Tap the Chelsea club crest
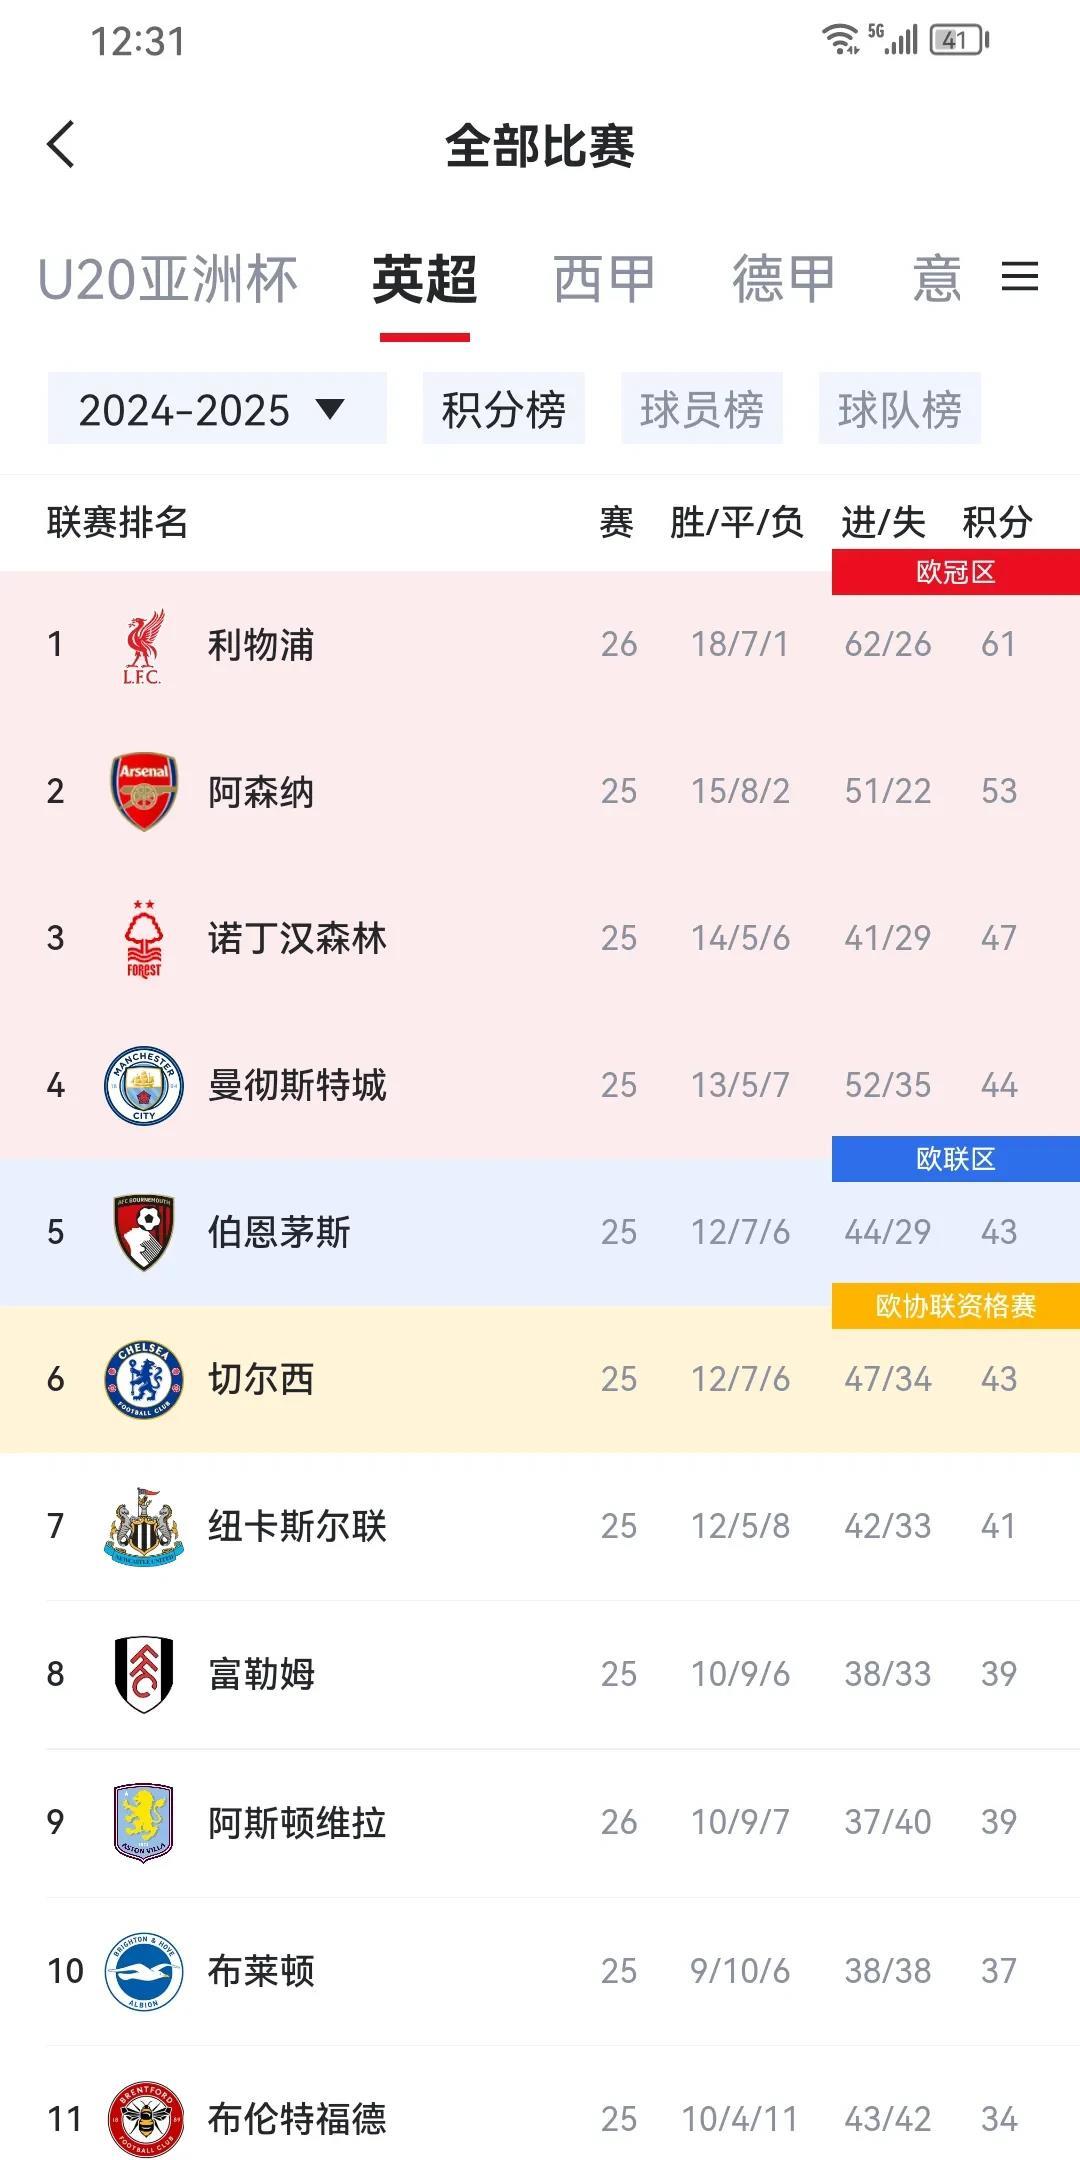The width and height of the screenshot is (1080, 2160). tap(144, 1379)
